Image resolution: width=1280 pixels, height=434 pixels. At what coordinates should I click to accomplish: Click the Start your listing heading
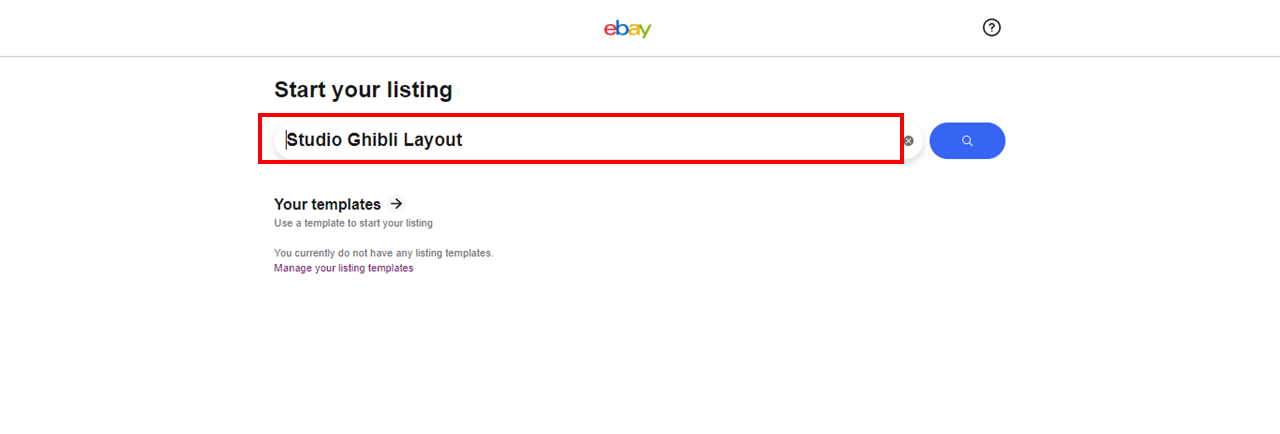click(x=363, y=89)
